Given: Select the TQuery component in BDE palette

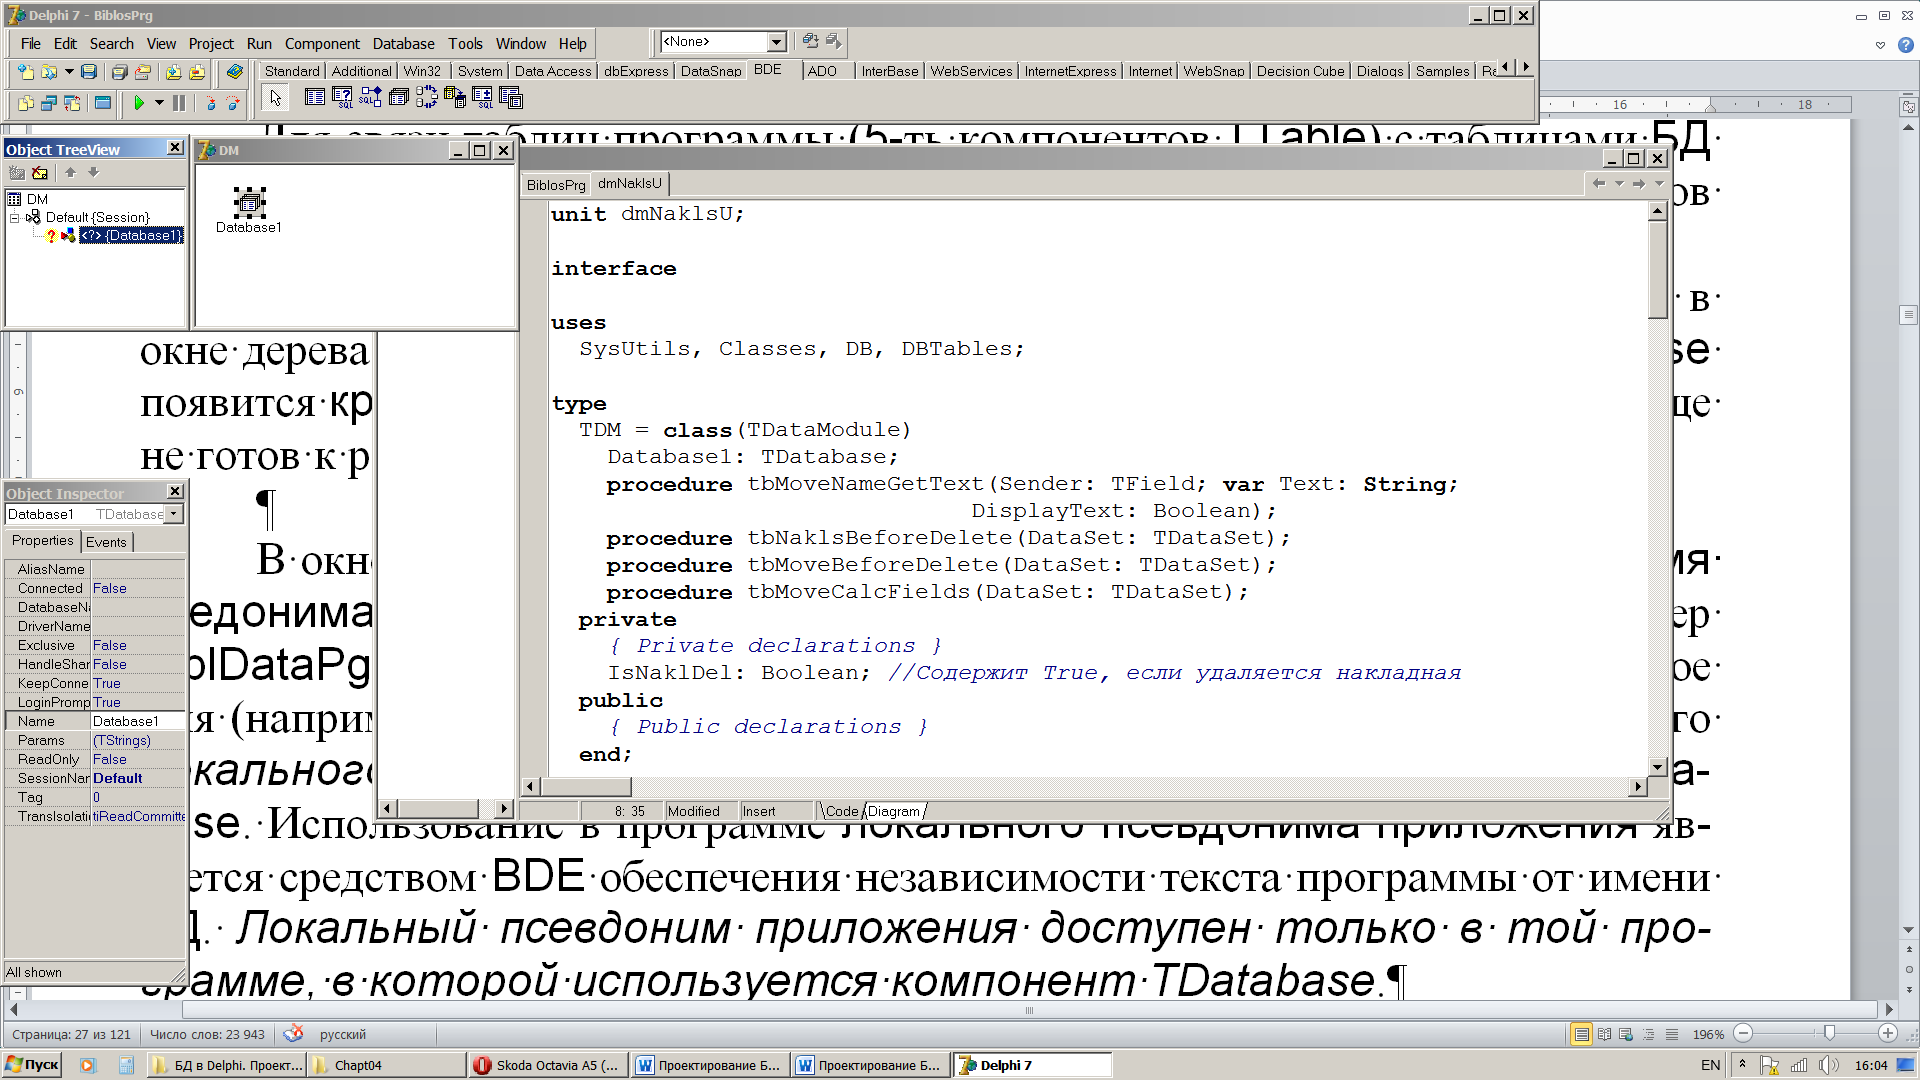Looking at the screenshot, I should [342, 97].
